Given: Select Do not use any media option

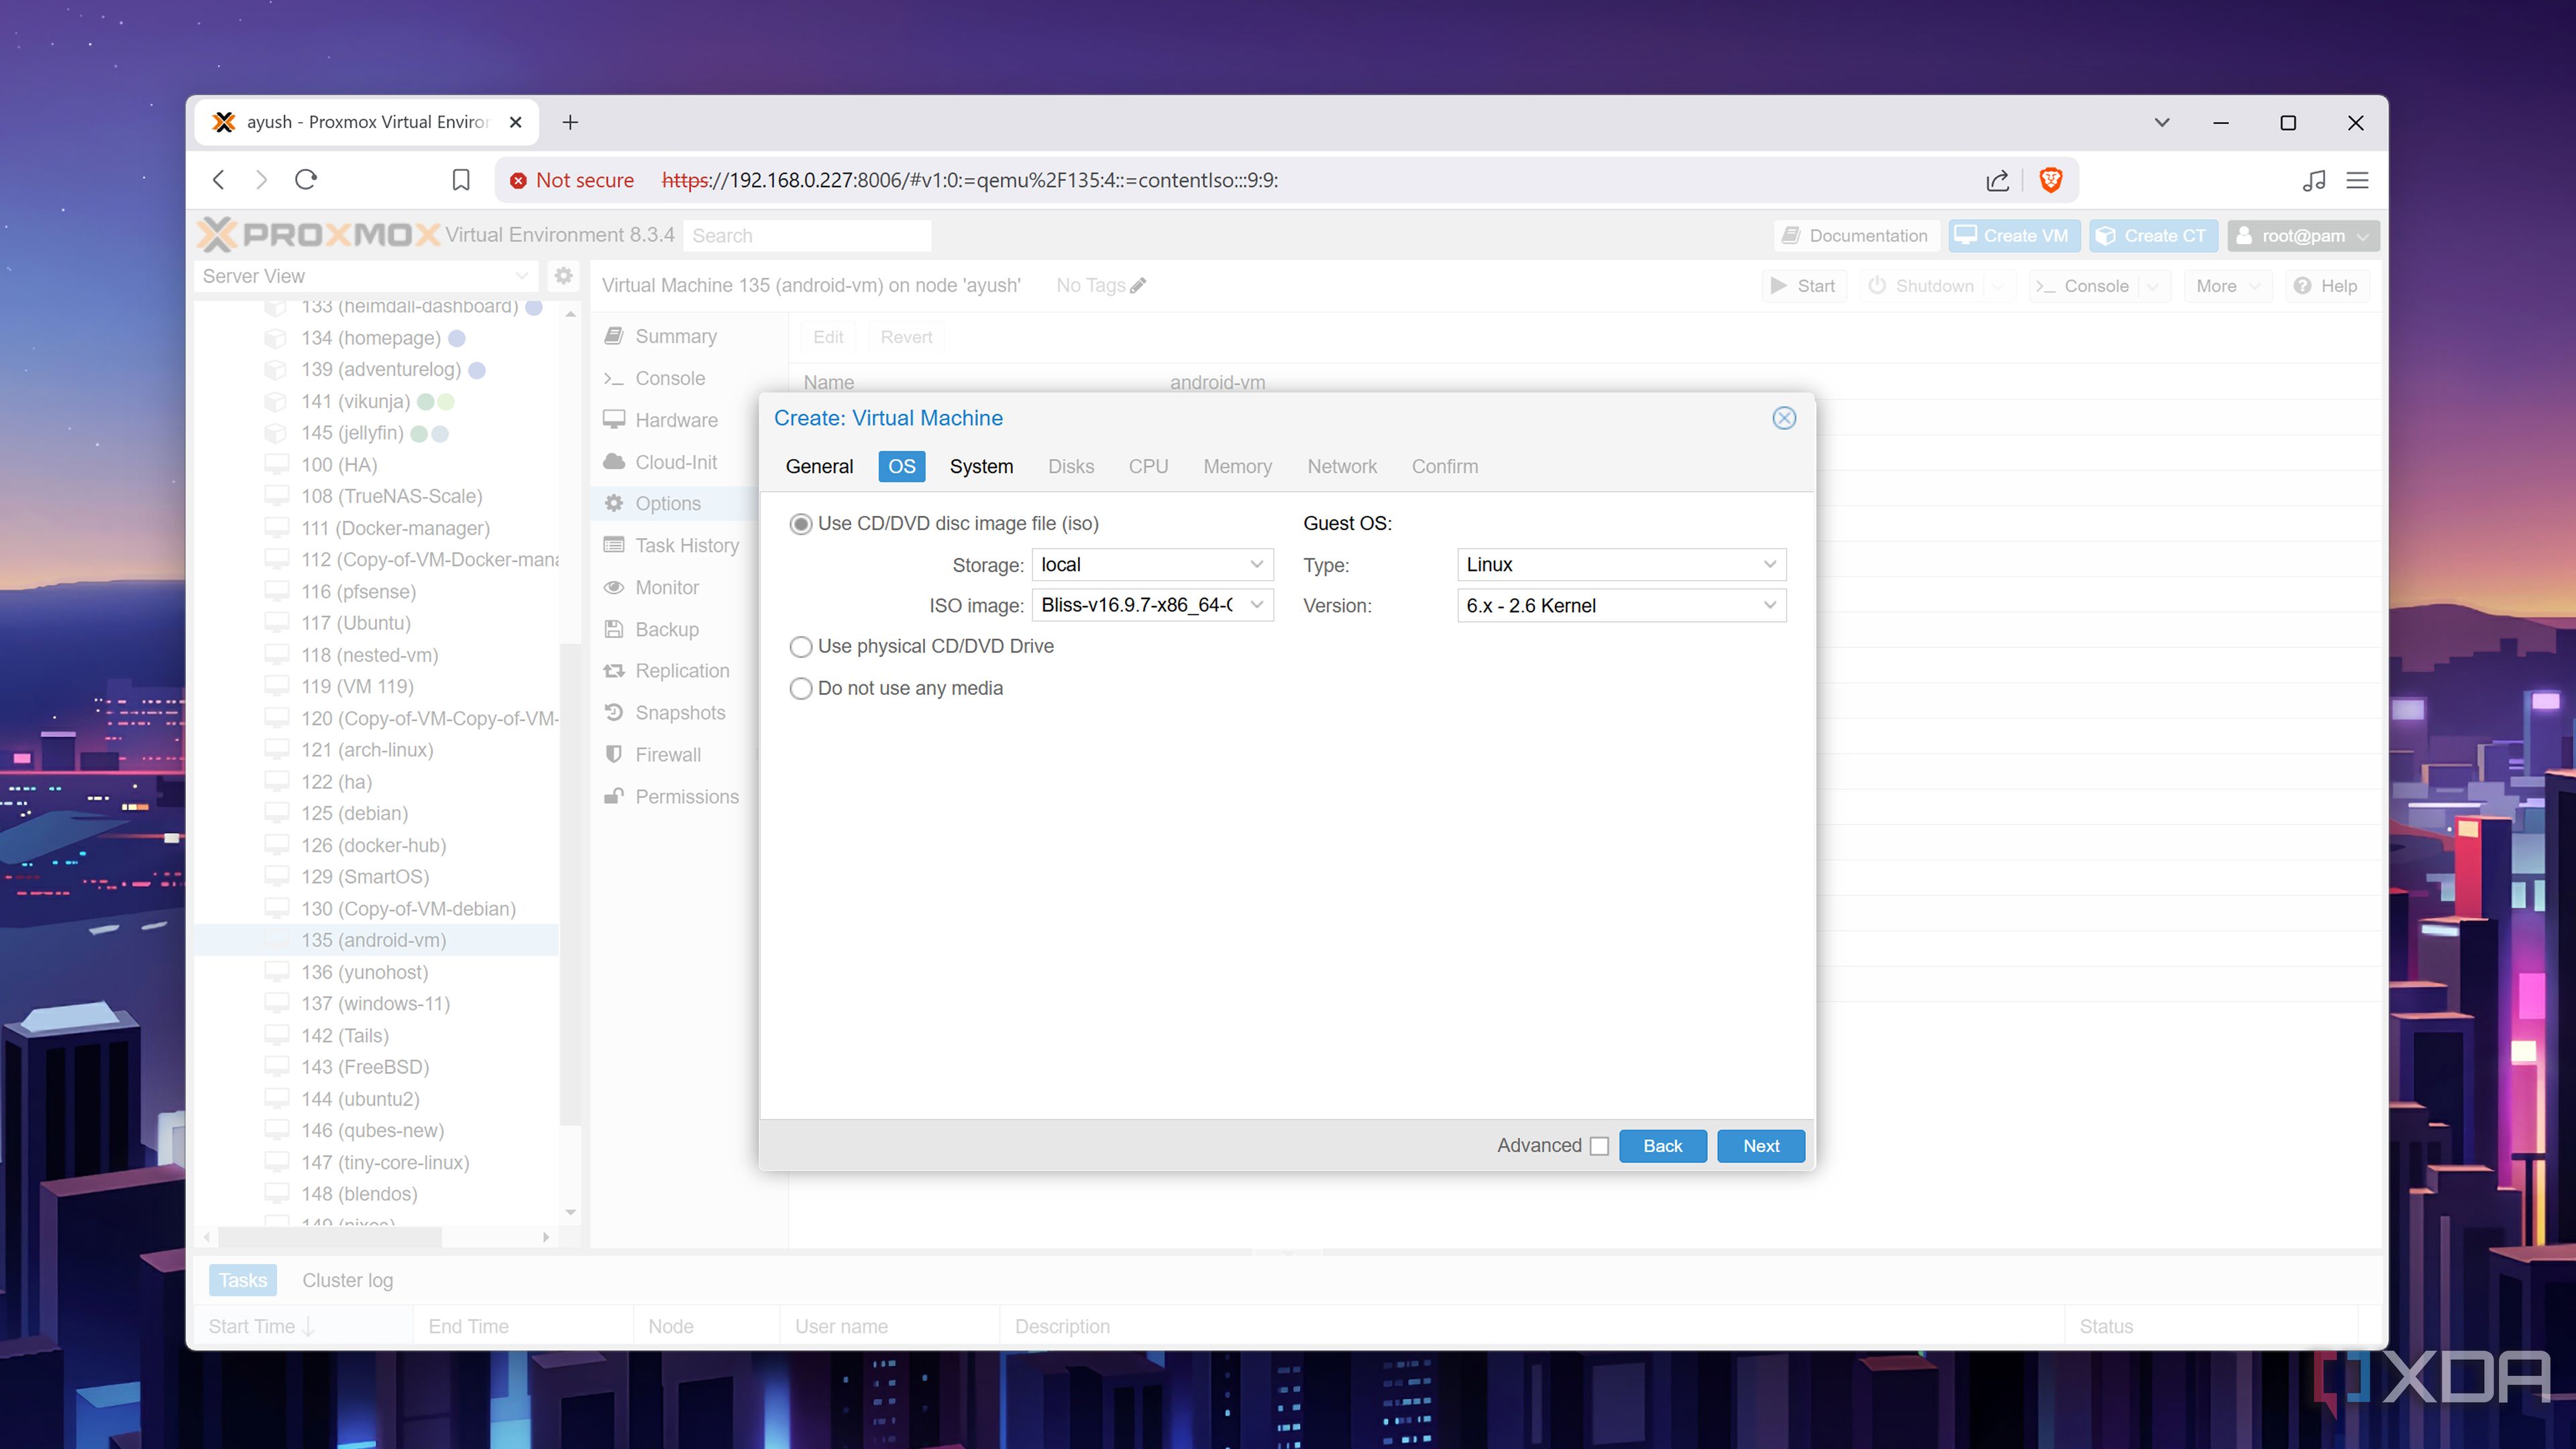Looking at the screenshot, I should tap(801, 689).
